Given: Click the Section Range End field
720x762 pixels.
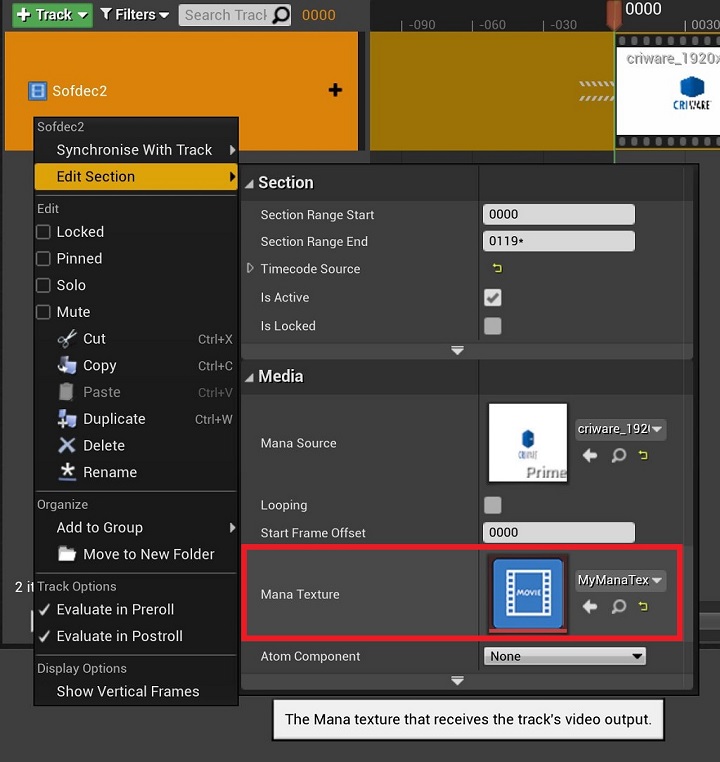Looking at the screenshot, I should (x=558, y=241).
